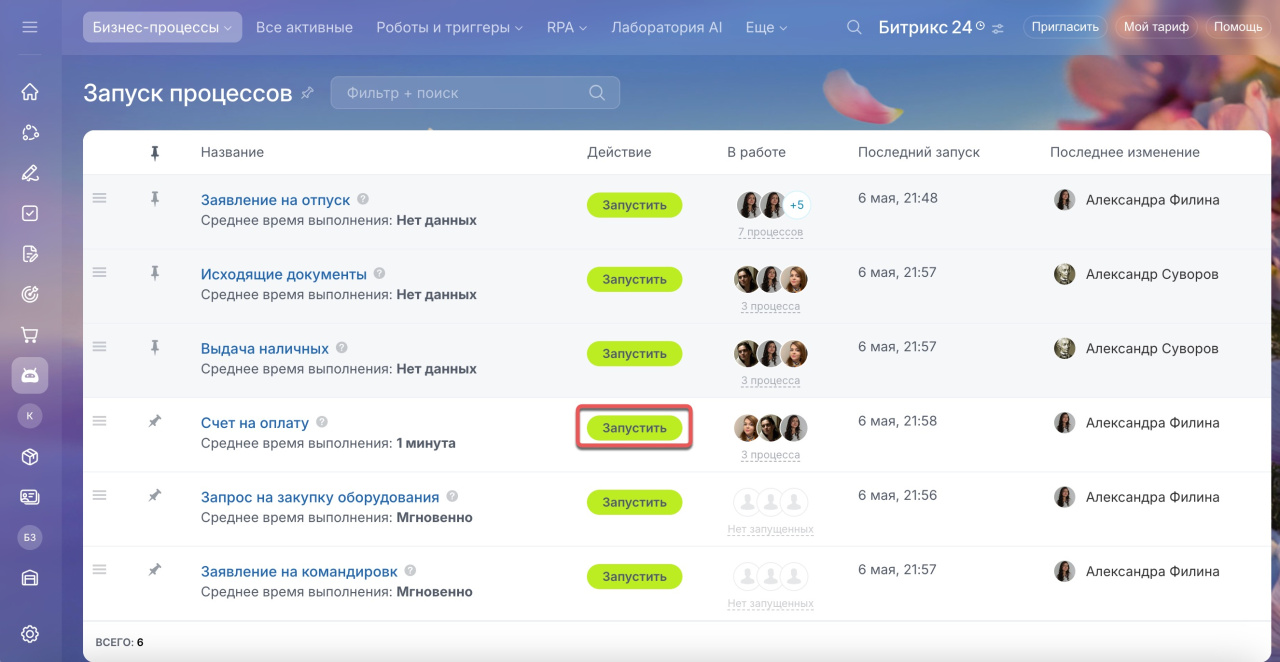Click the Пригласить button
This screenshot has width=1280, height=662.
point(1065,27)
